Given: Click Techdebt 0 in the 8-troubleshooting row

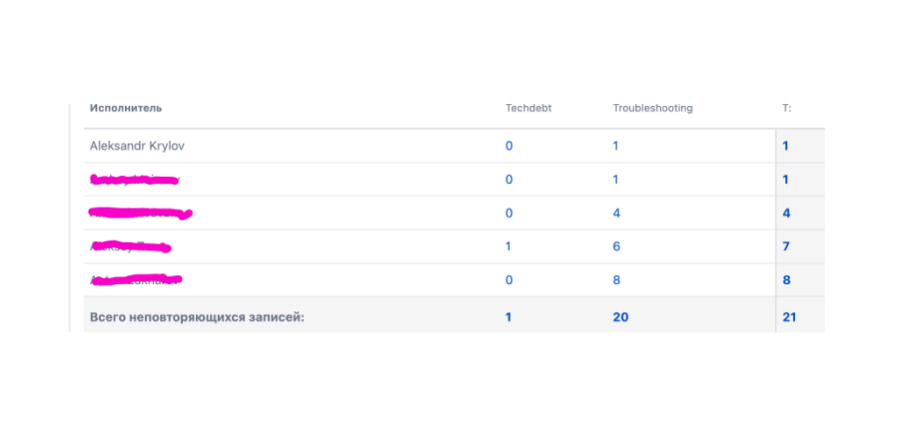Looking at the screenshot, I should (509, 281).
